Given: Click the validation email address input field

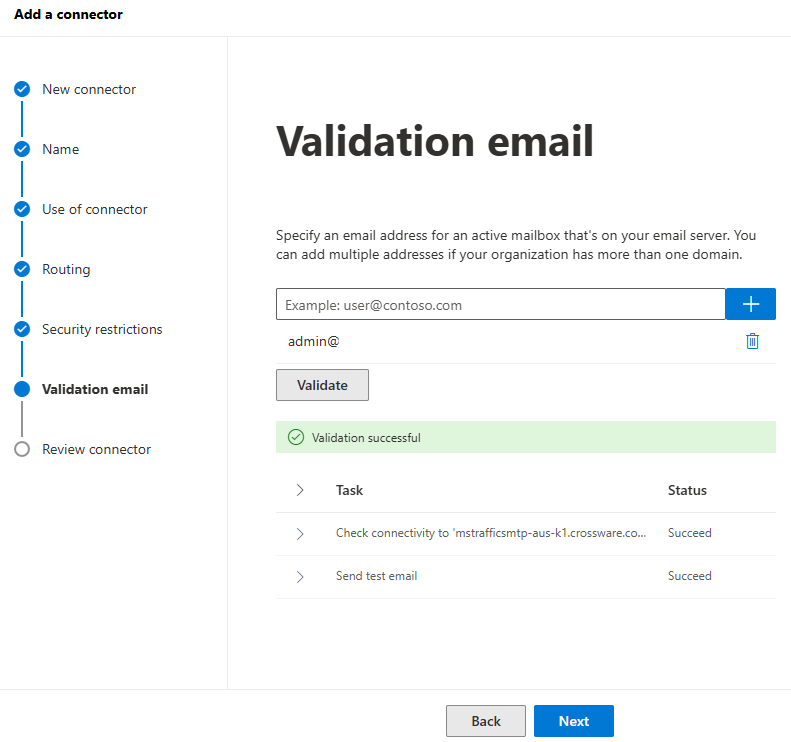Looking at the screenshot, I should 500,304.
